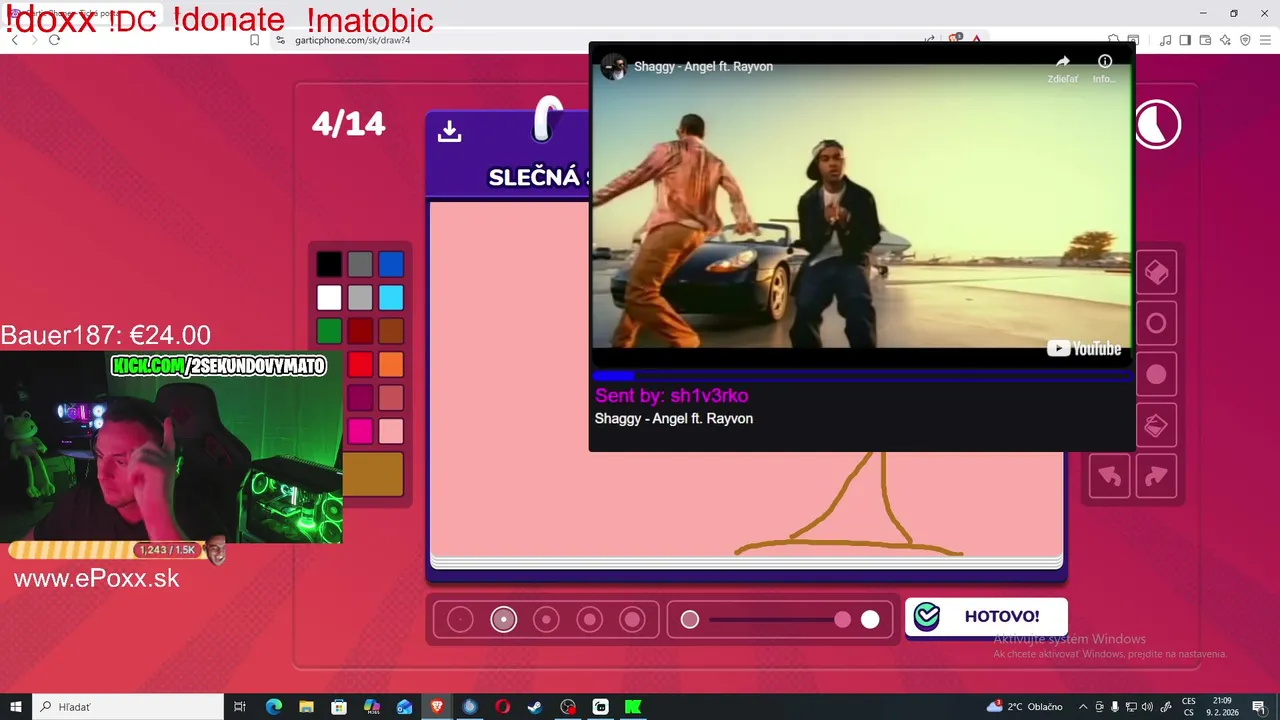
Task: Pick the bright red color swatch
Action: [360, 364]
